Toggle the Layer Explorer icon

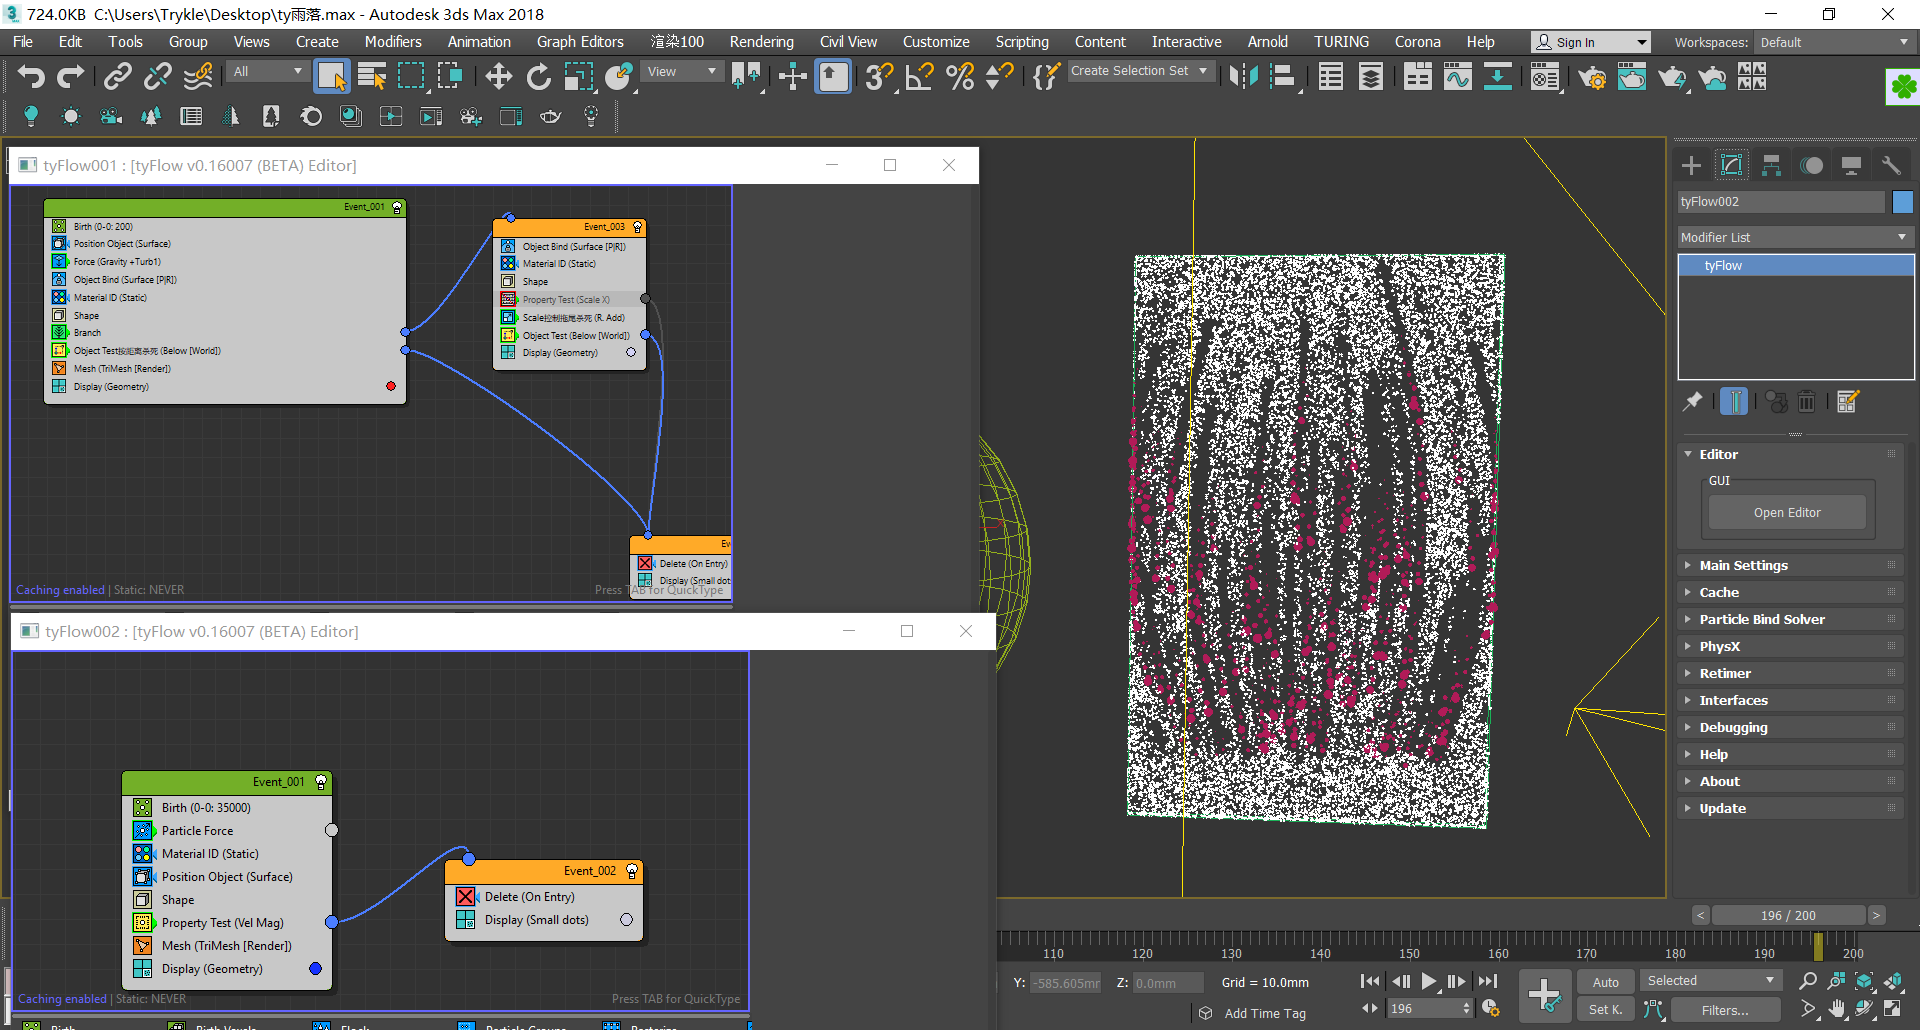point(1371,76)
